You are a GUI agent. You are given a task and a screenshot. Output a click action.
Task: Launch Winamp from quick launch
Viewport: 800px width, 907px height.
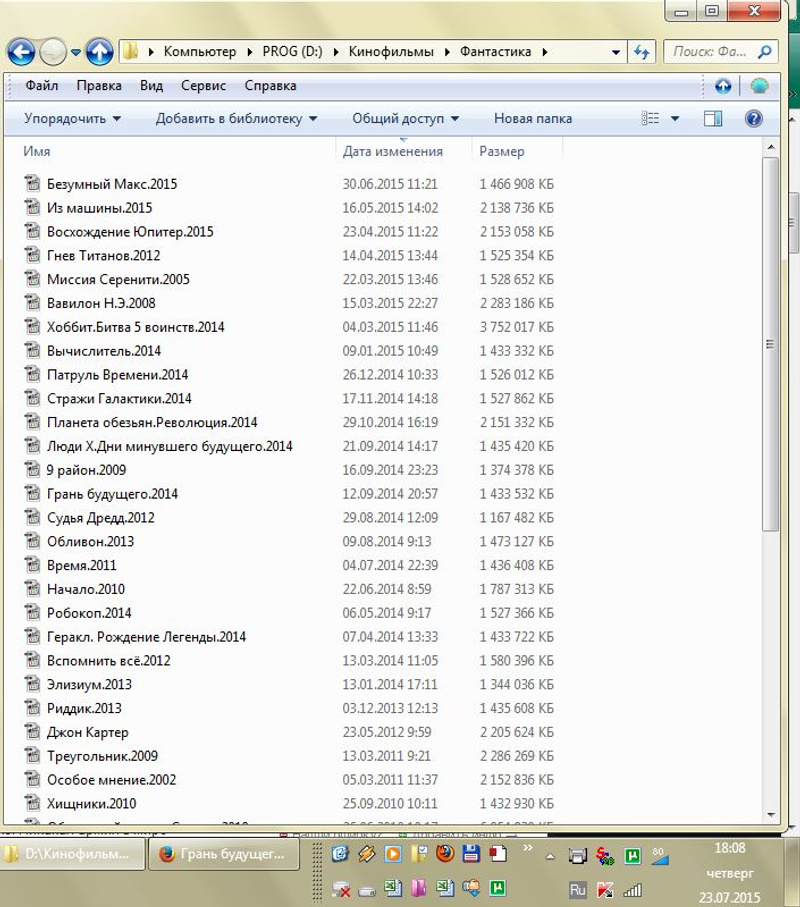(x=367, y=854)
